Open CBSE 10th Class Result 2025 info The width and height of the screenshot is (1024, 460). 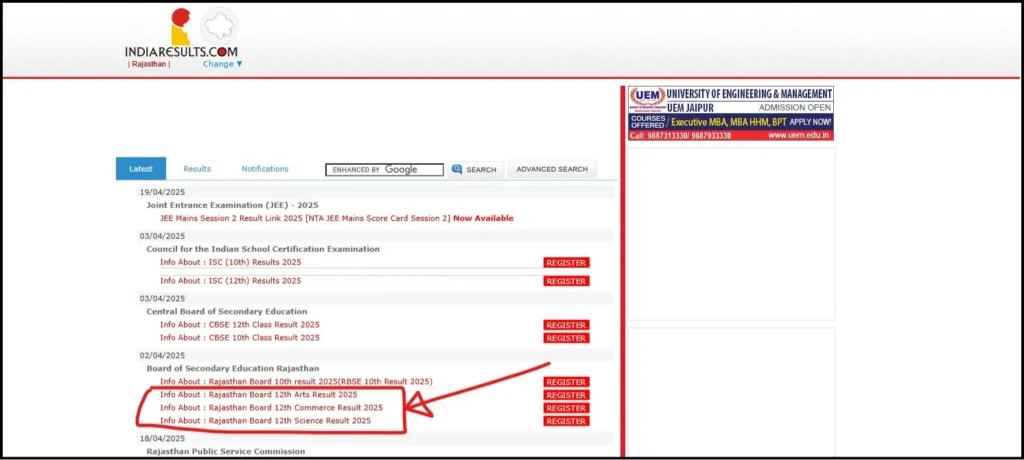click(x=240, y=337)
